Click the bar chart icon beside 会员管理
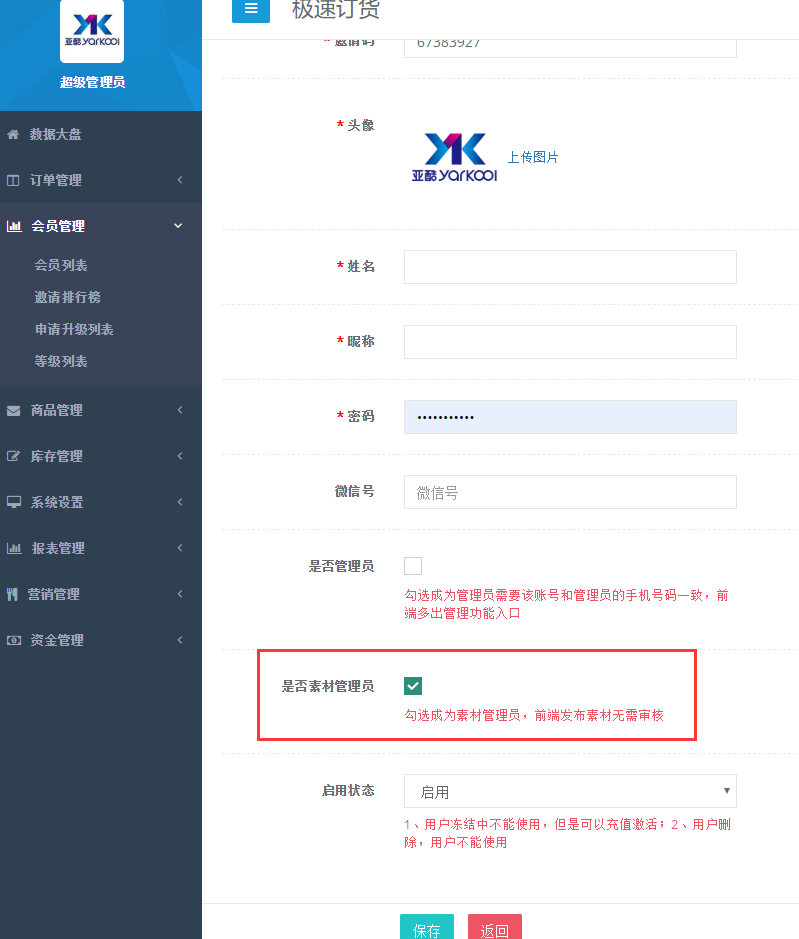The height and width of the screenshot is (939, 799). point(14,226)
